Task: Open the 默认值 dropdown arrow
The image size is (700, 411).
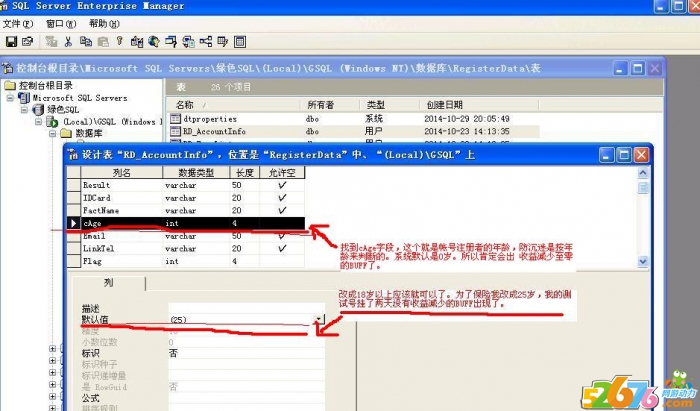Action: pos(319,320)
